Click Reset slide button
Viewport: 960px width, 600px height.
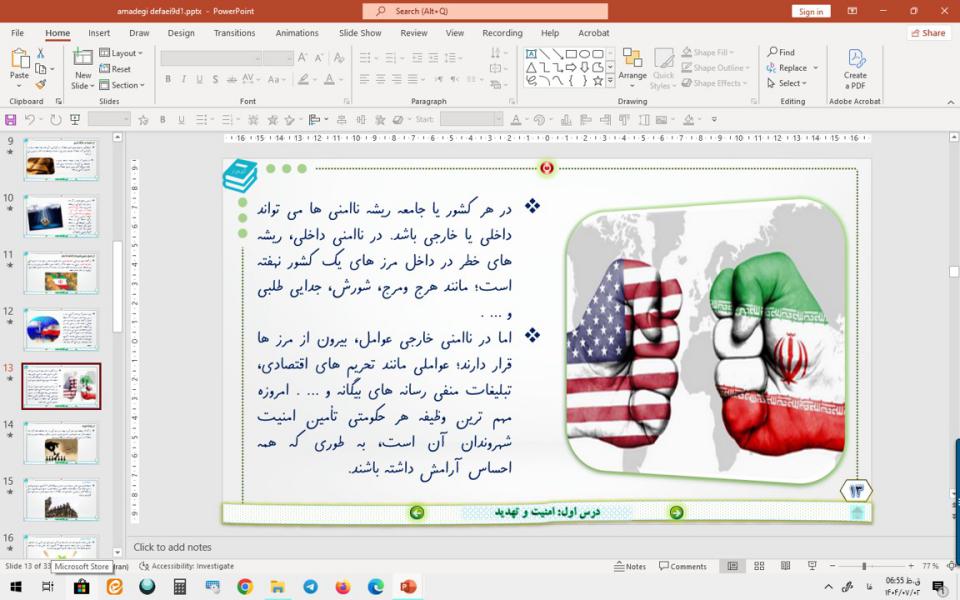tap(115, 69)
